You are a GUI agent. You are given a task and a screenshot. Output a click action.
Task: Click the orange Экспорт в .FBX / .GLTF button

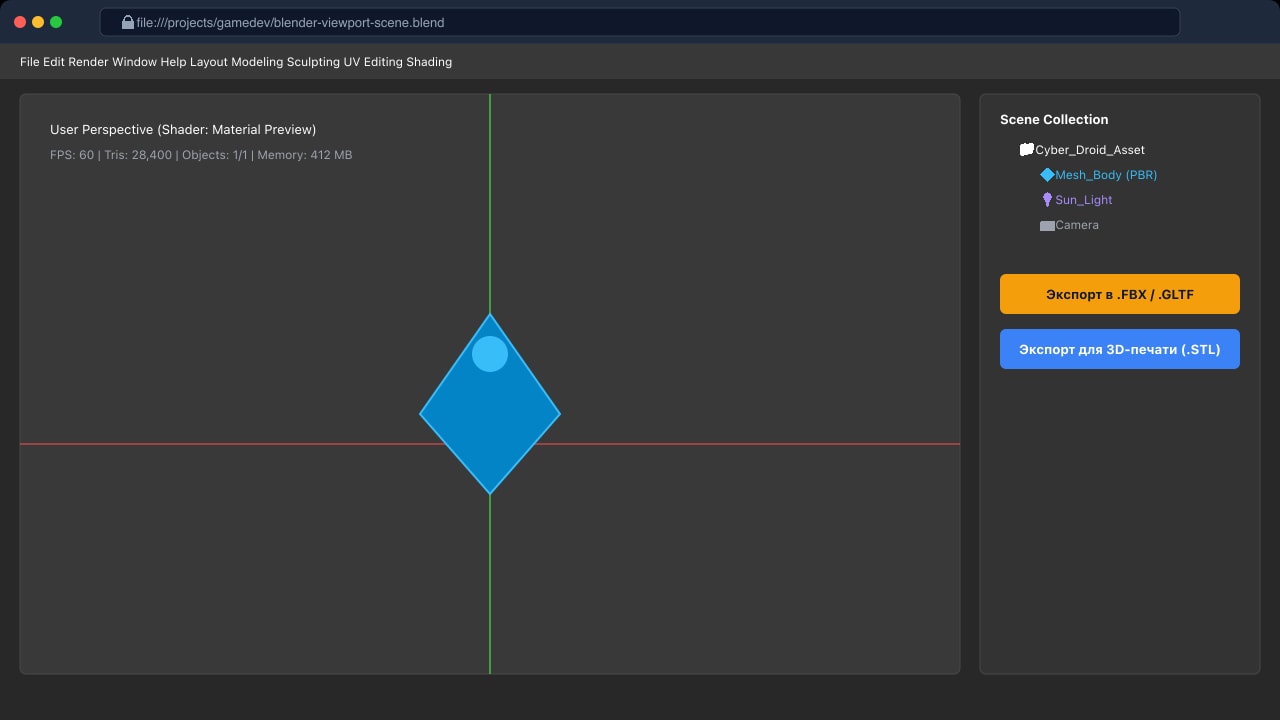(x=1120, y=294)
